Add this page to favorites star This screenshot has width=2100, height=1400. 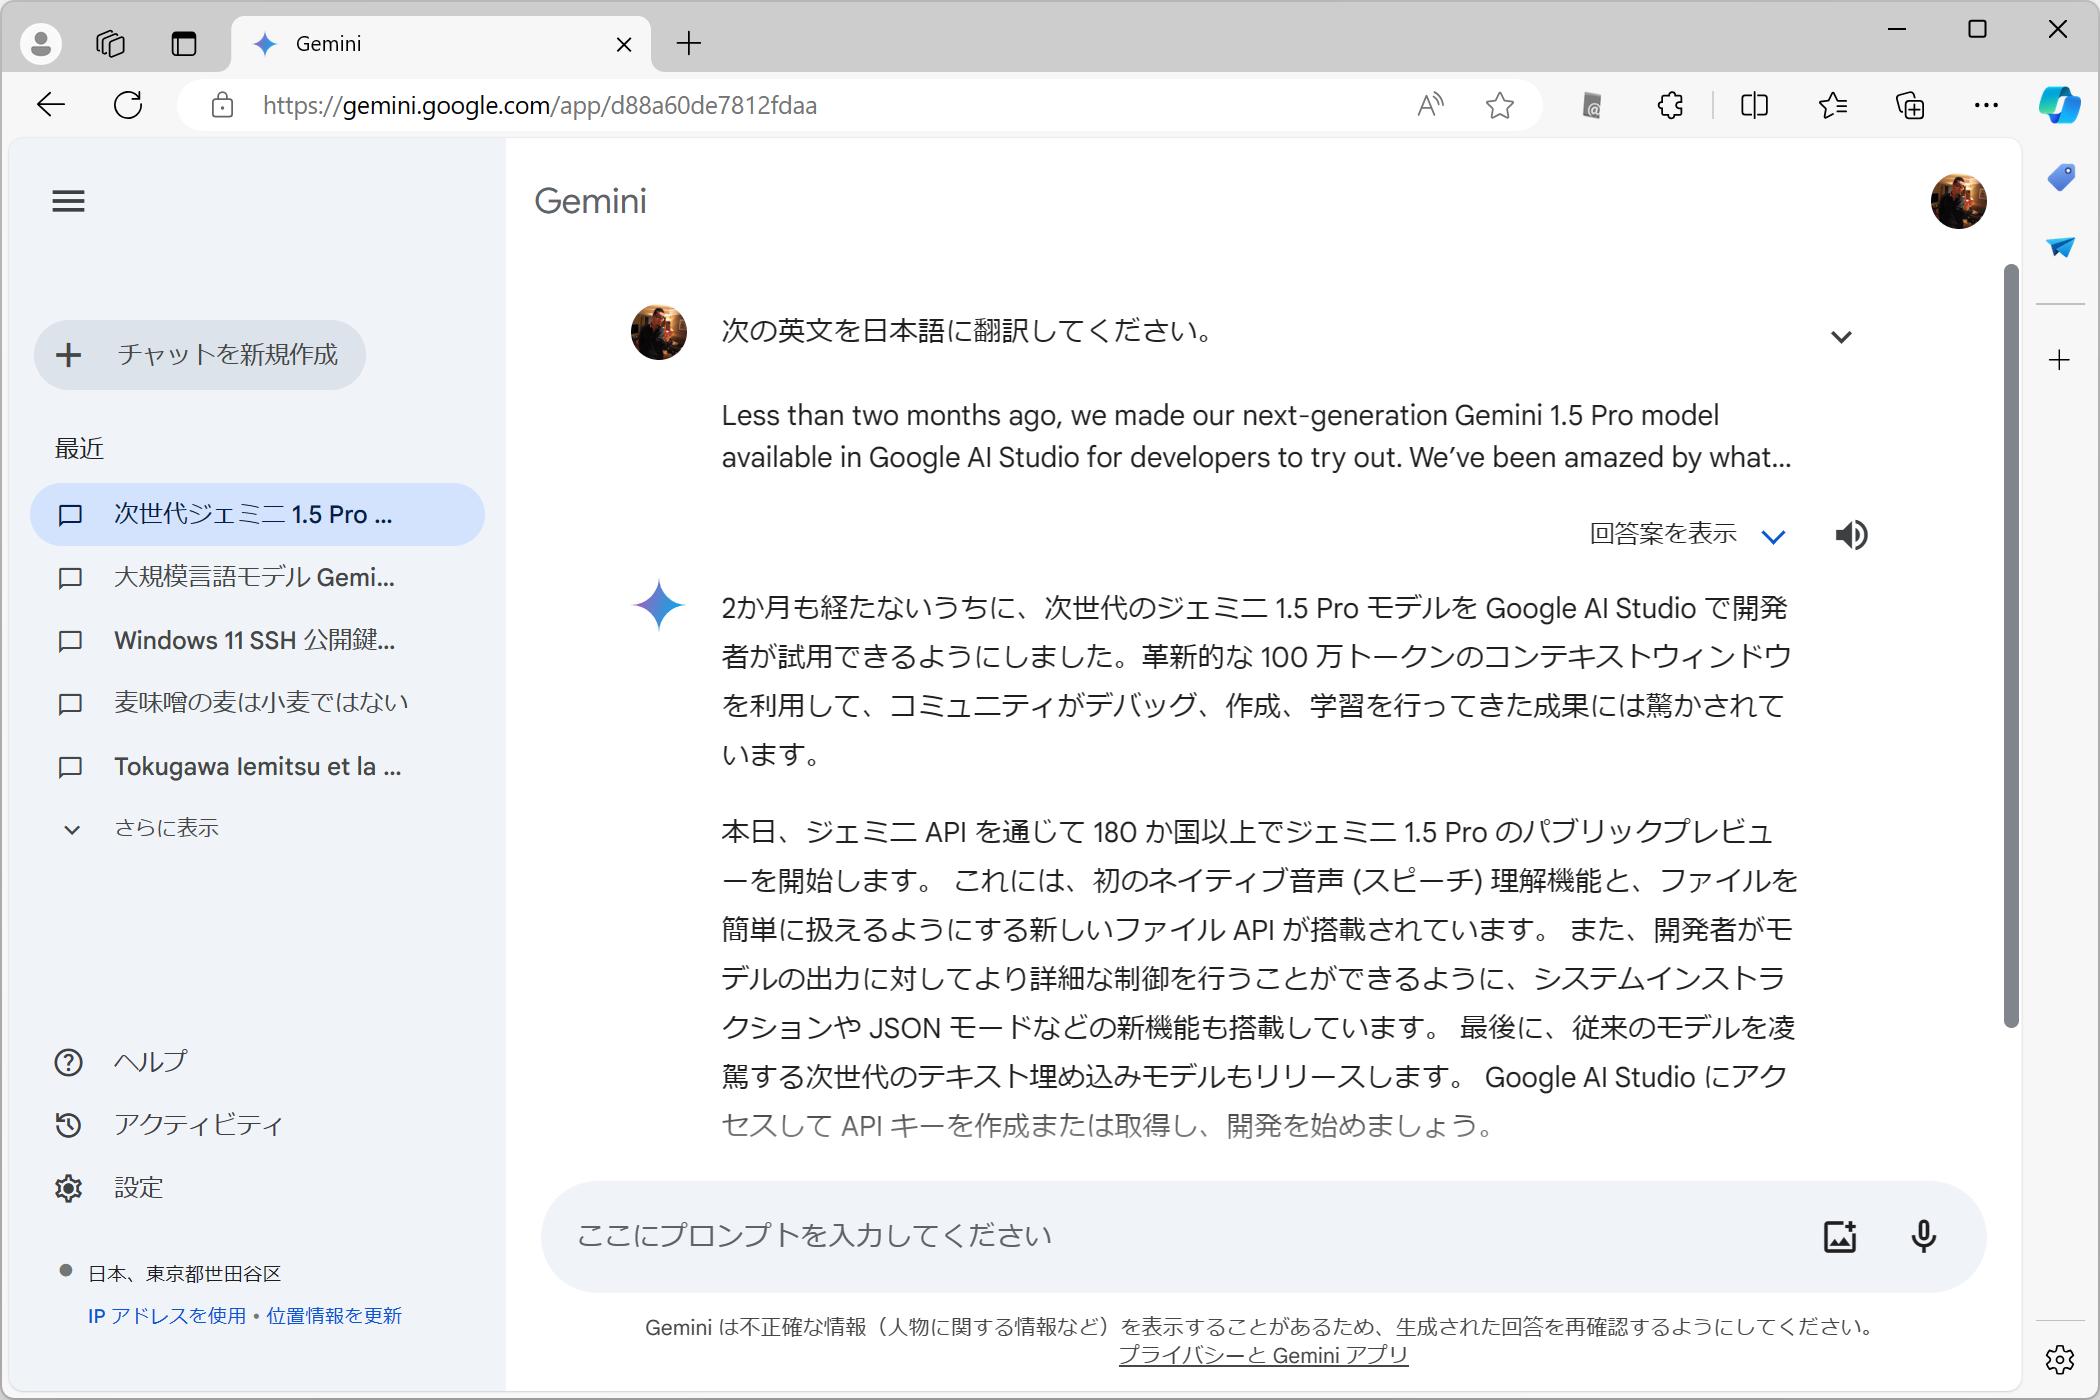tap(1499, 105)
